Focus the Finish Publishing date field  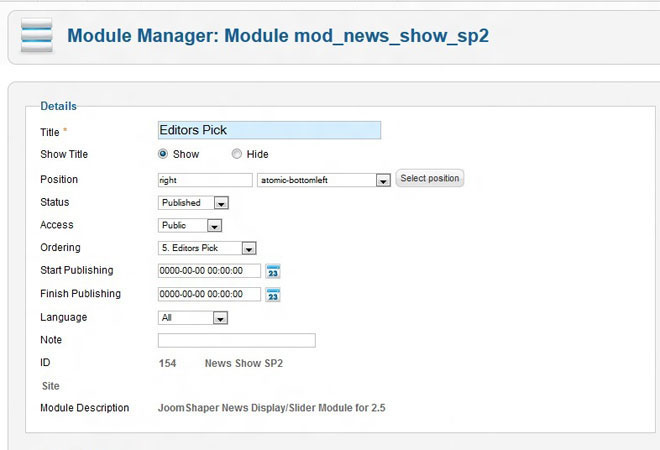(209, 294)
